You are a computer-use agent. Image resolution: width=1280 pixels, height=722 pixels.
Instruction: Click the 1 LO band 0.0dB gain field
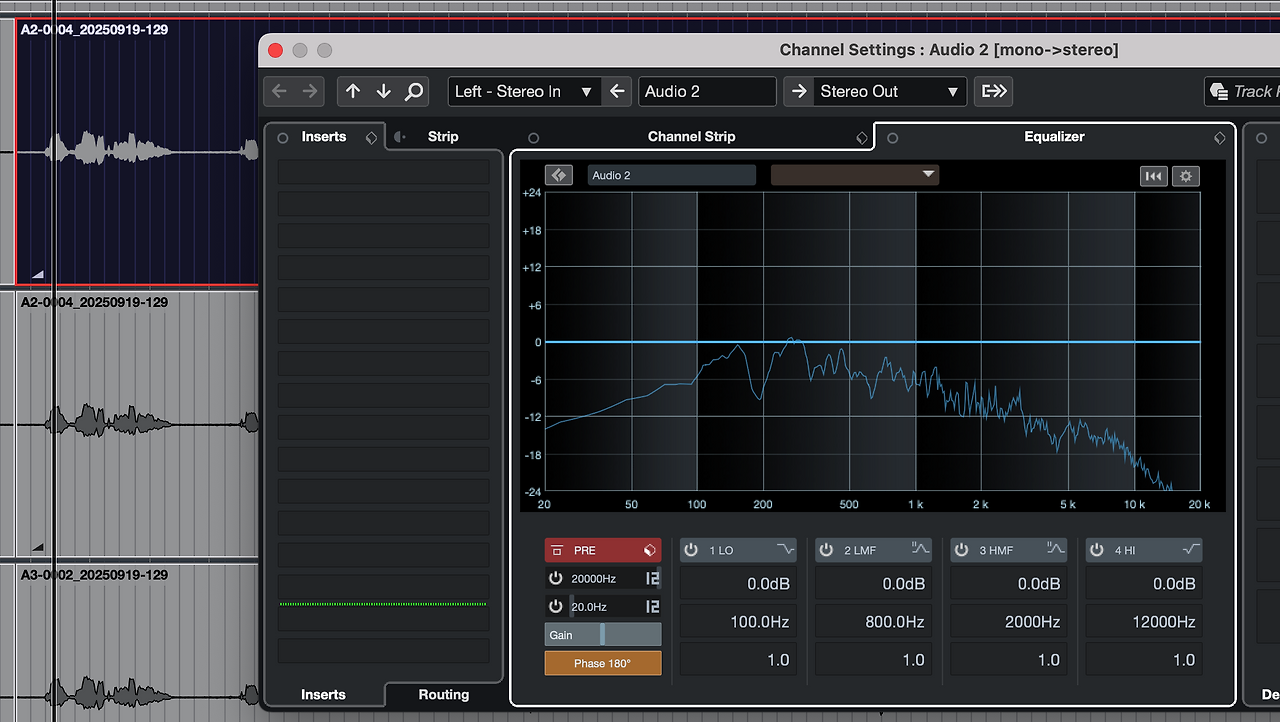click(739, 584)
